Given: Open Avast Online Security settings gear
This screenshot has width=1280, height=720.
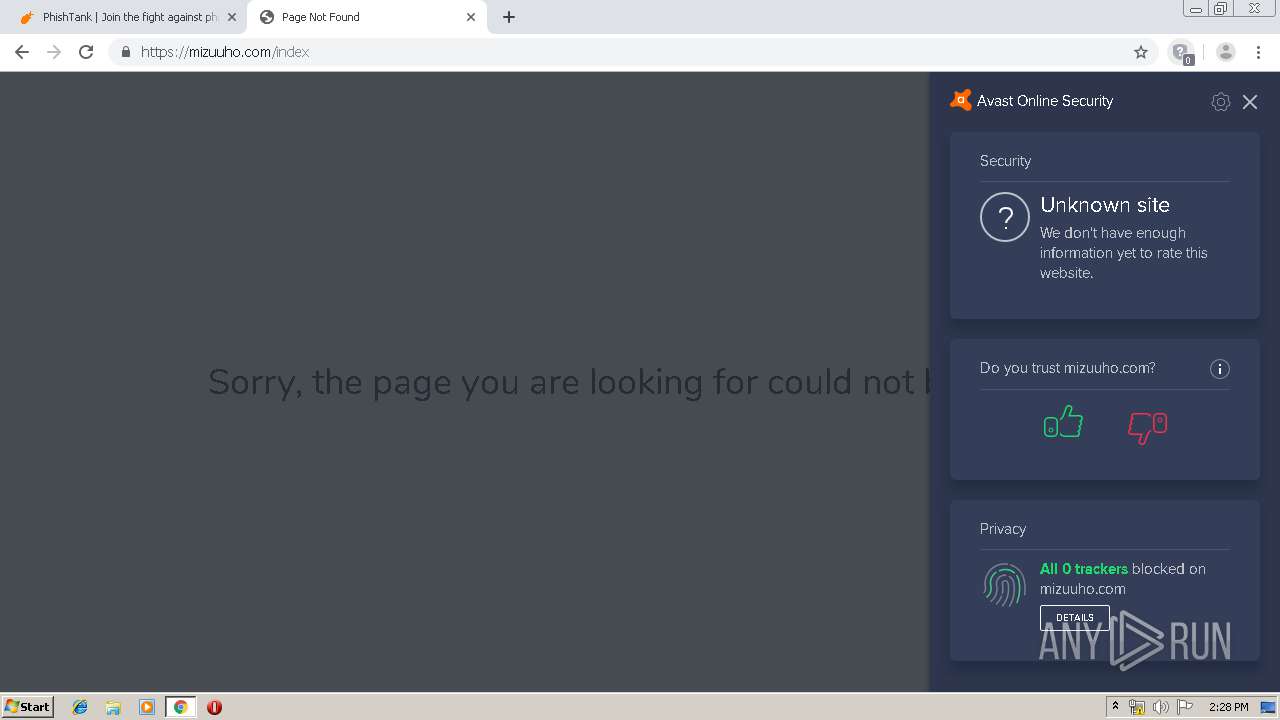Looking at the screenshot, I should 1220,102.
